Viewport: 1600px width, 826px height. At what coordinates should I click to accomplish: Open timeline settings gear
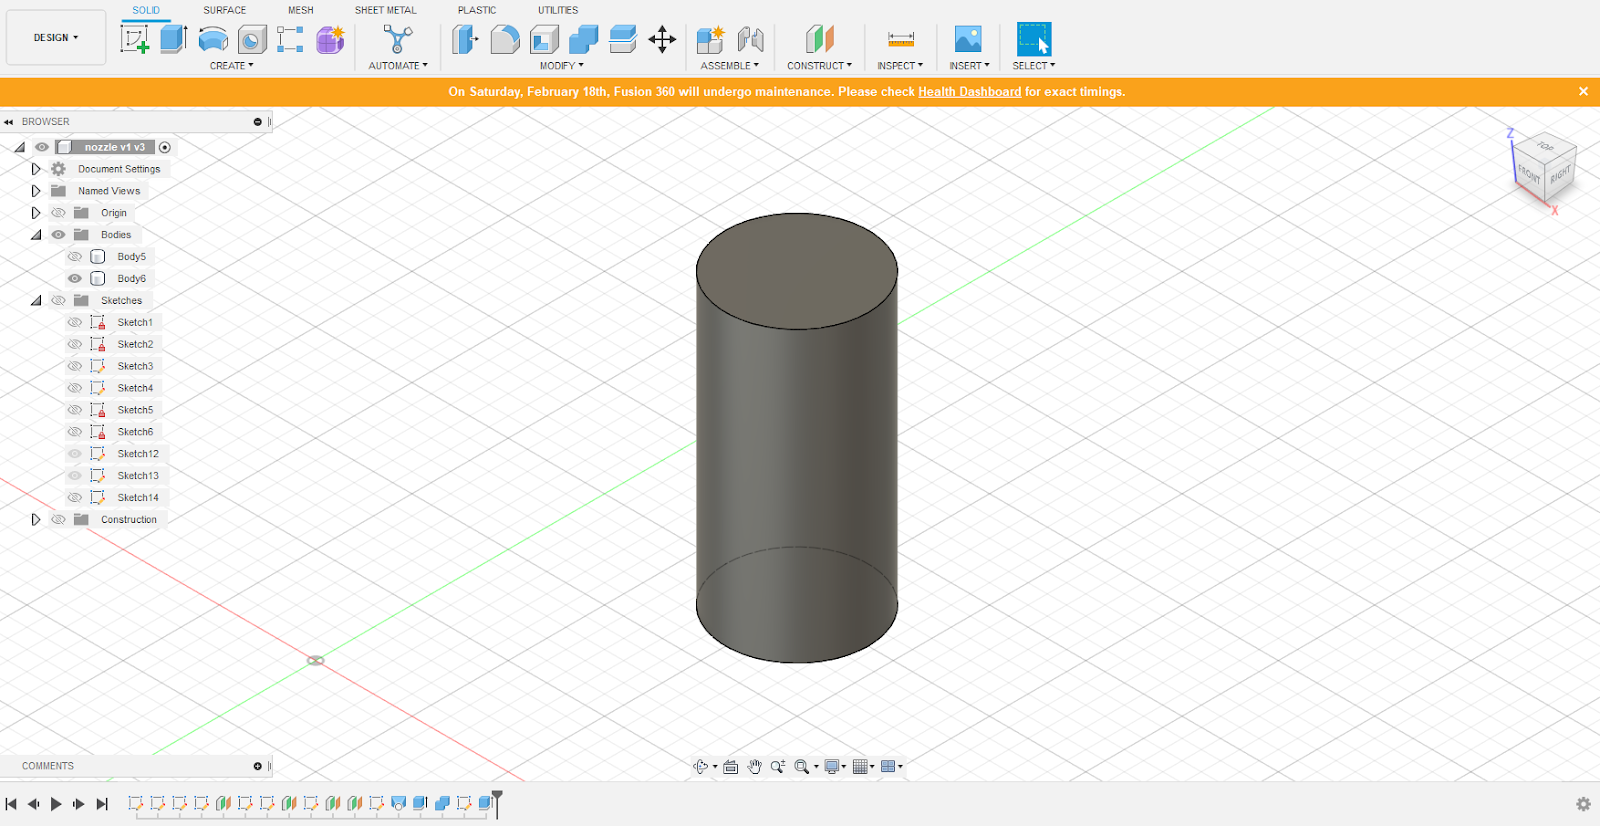click(x=1583, y=804)
